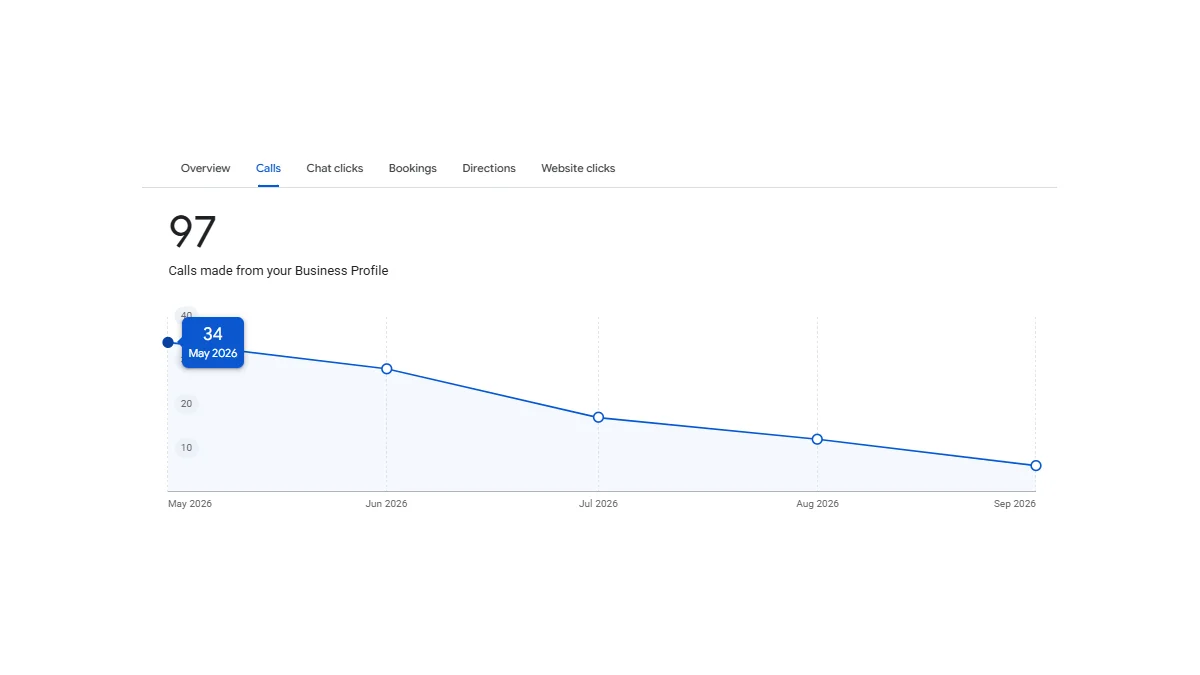Click the Jun 2026 data point
This screenshot has height=675, width=1200.
(387, 369)
